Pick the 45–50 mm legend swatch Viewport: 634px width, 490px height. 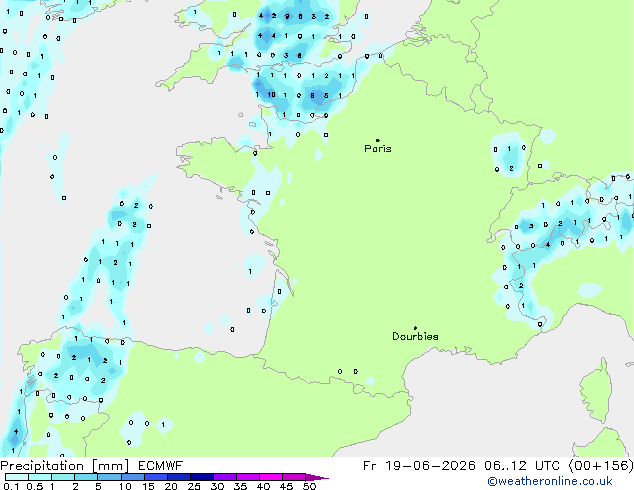pos(294,477)
